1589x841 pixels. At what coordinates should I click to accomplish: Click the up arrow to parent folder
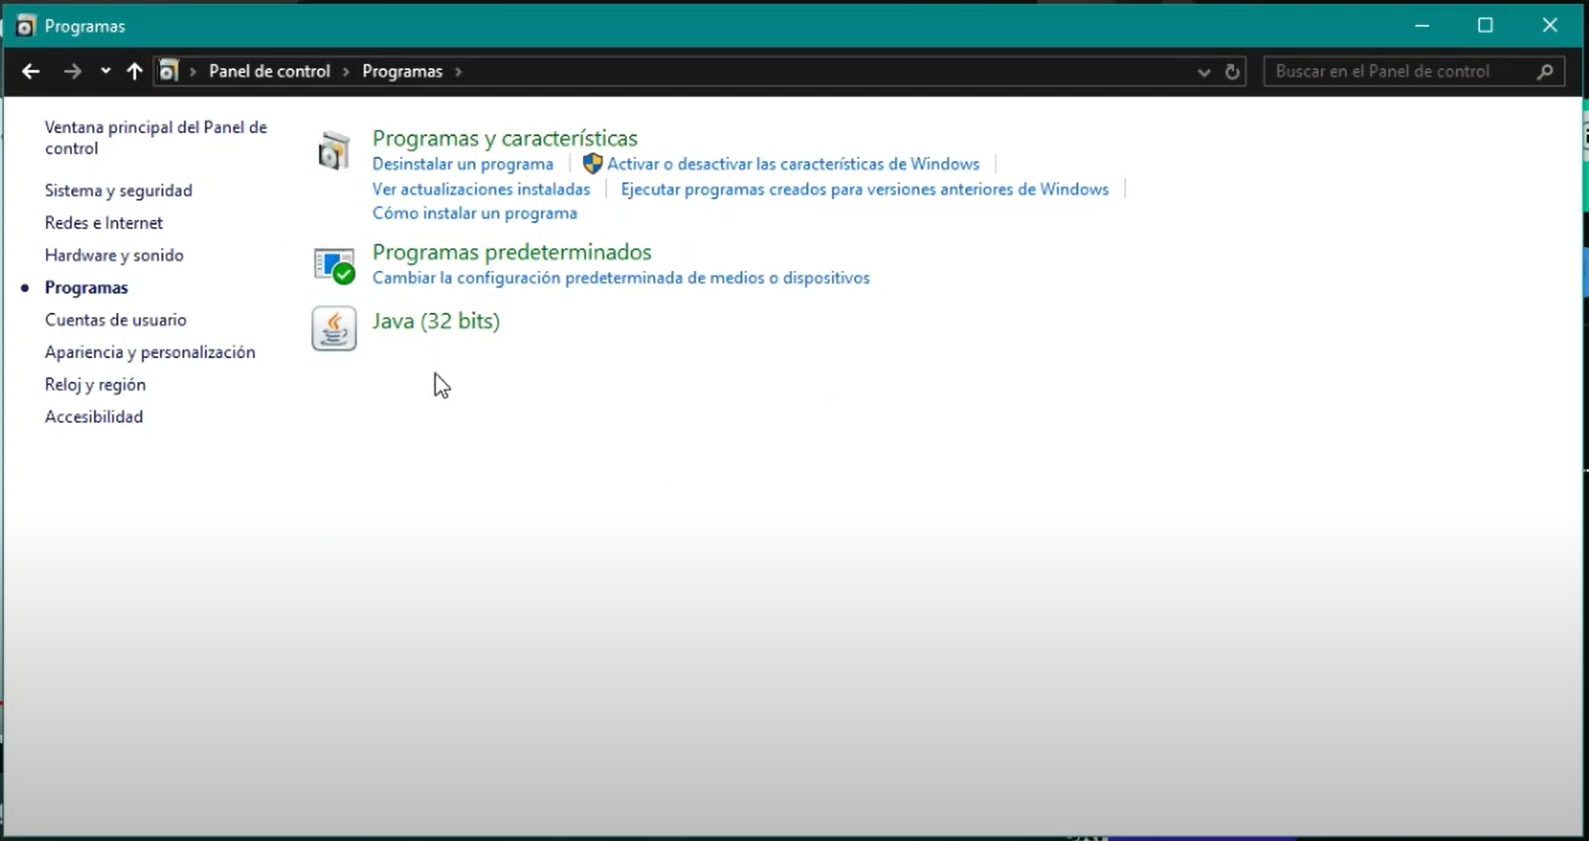coord(134,71)
